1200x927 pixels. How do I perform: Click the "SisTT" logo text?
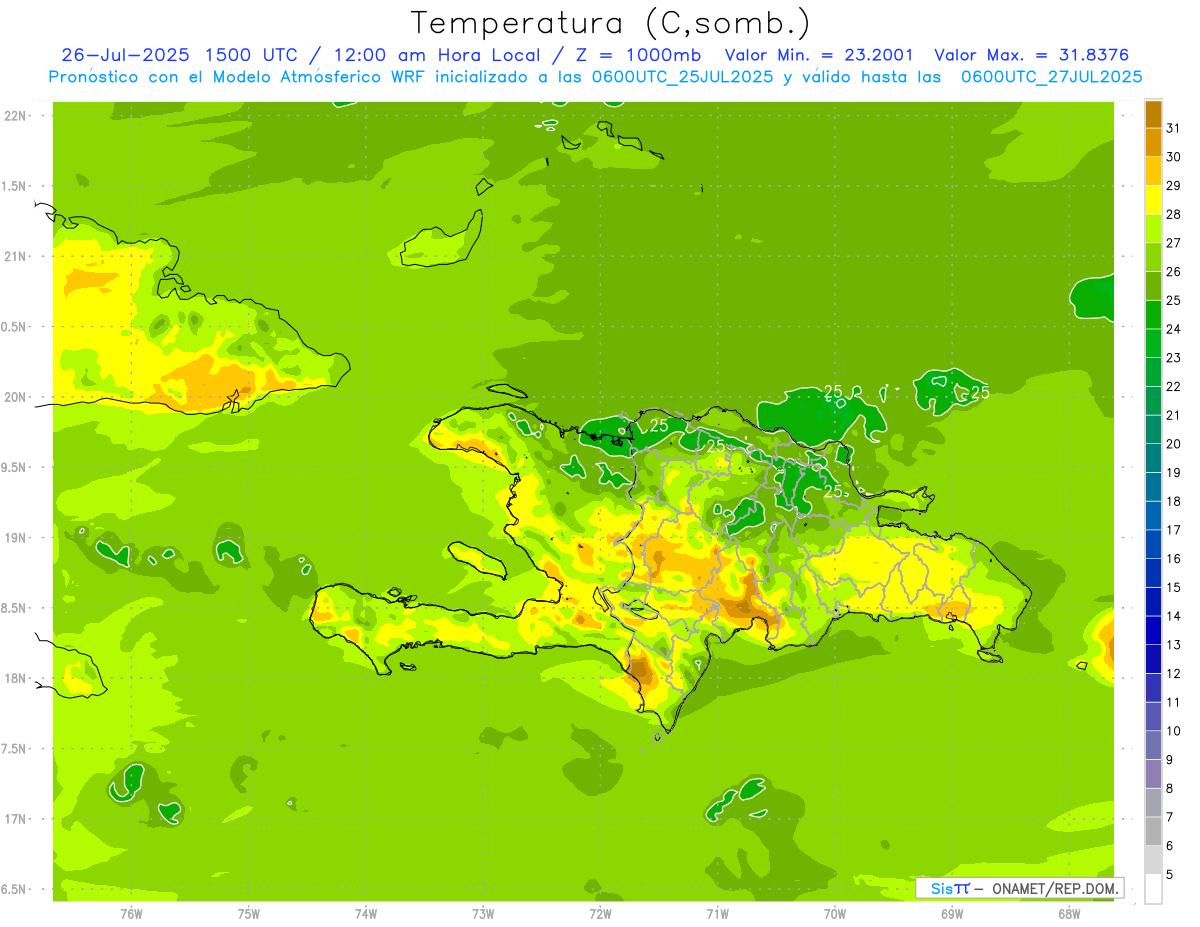[x=949, y=888]
